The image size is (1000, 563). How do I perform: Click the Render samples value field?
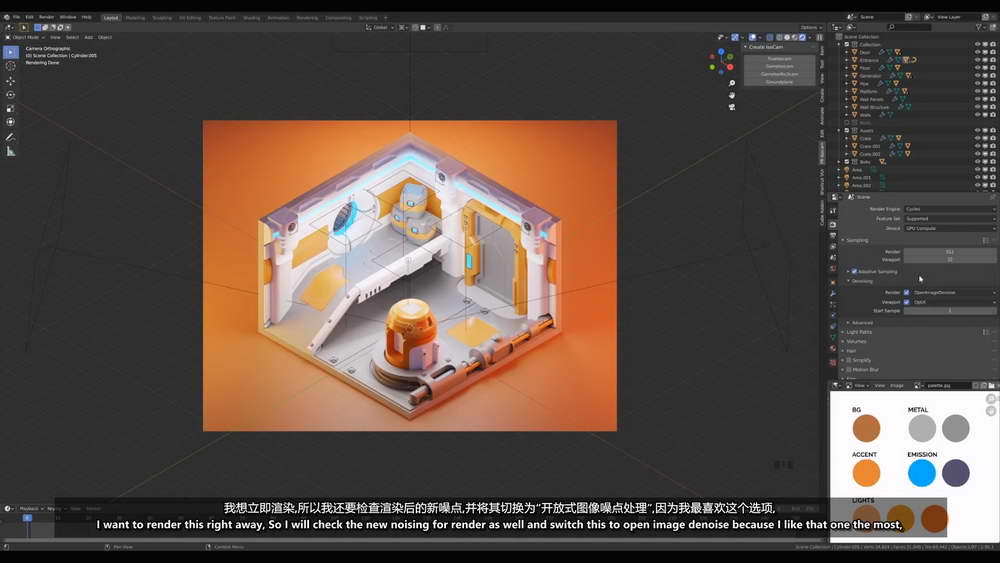(949, 252)
